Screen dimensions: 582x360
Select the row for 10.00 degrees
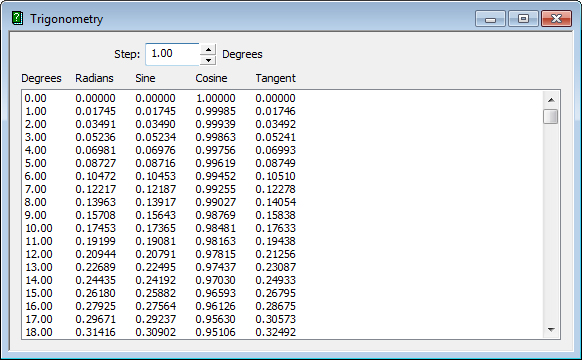[x=282, y=228]
